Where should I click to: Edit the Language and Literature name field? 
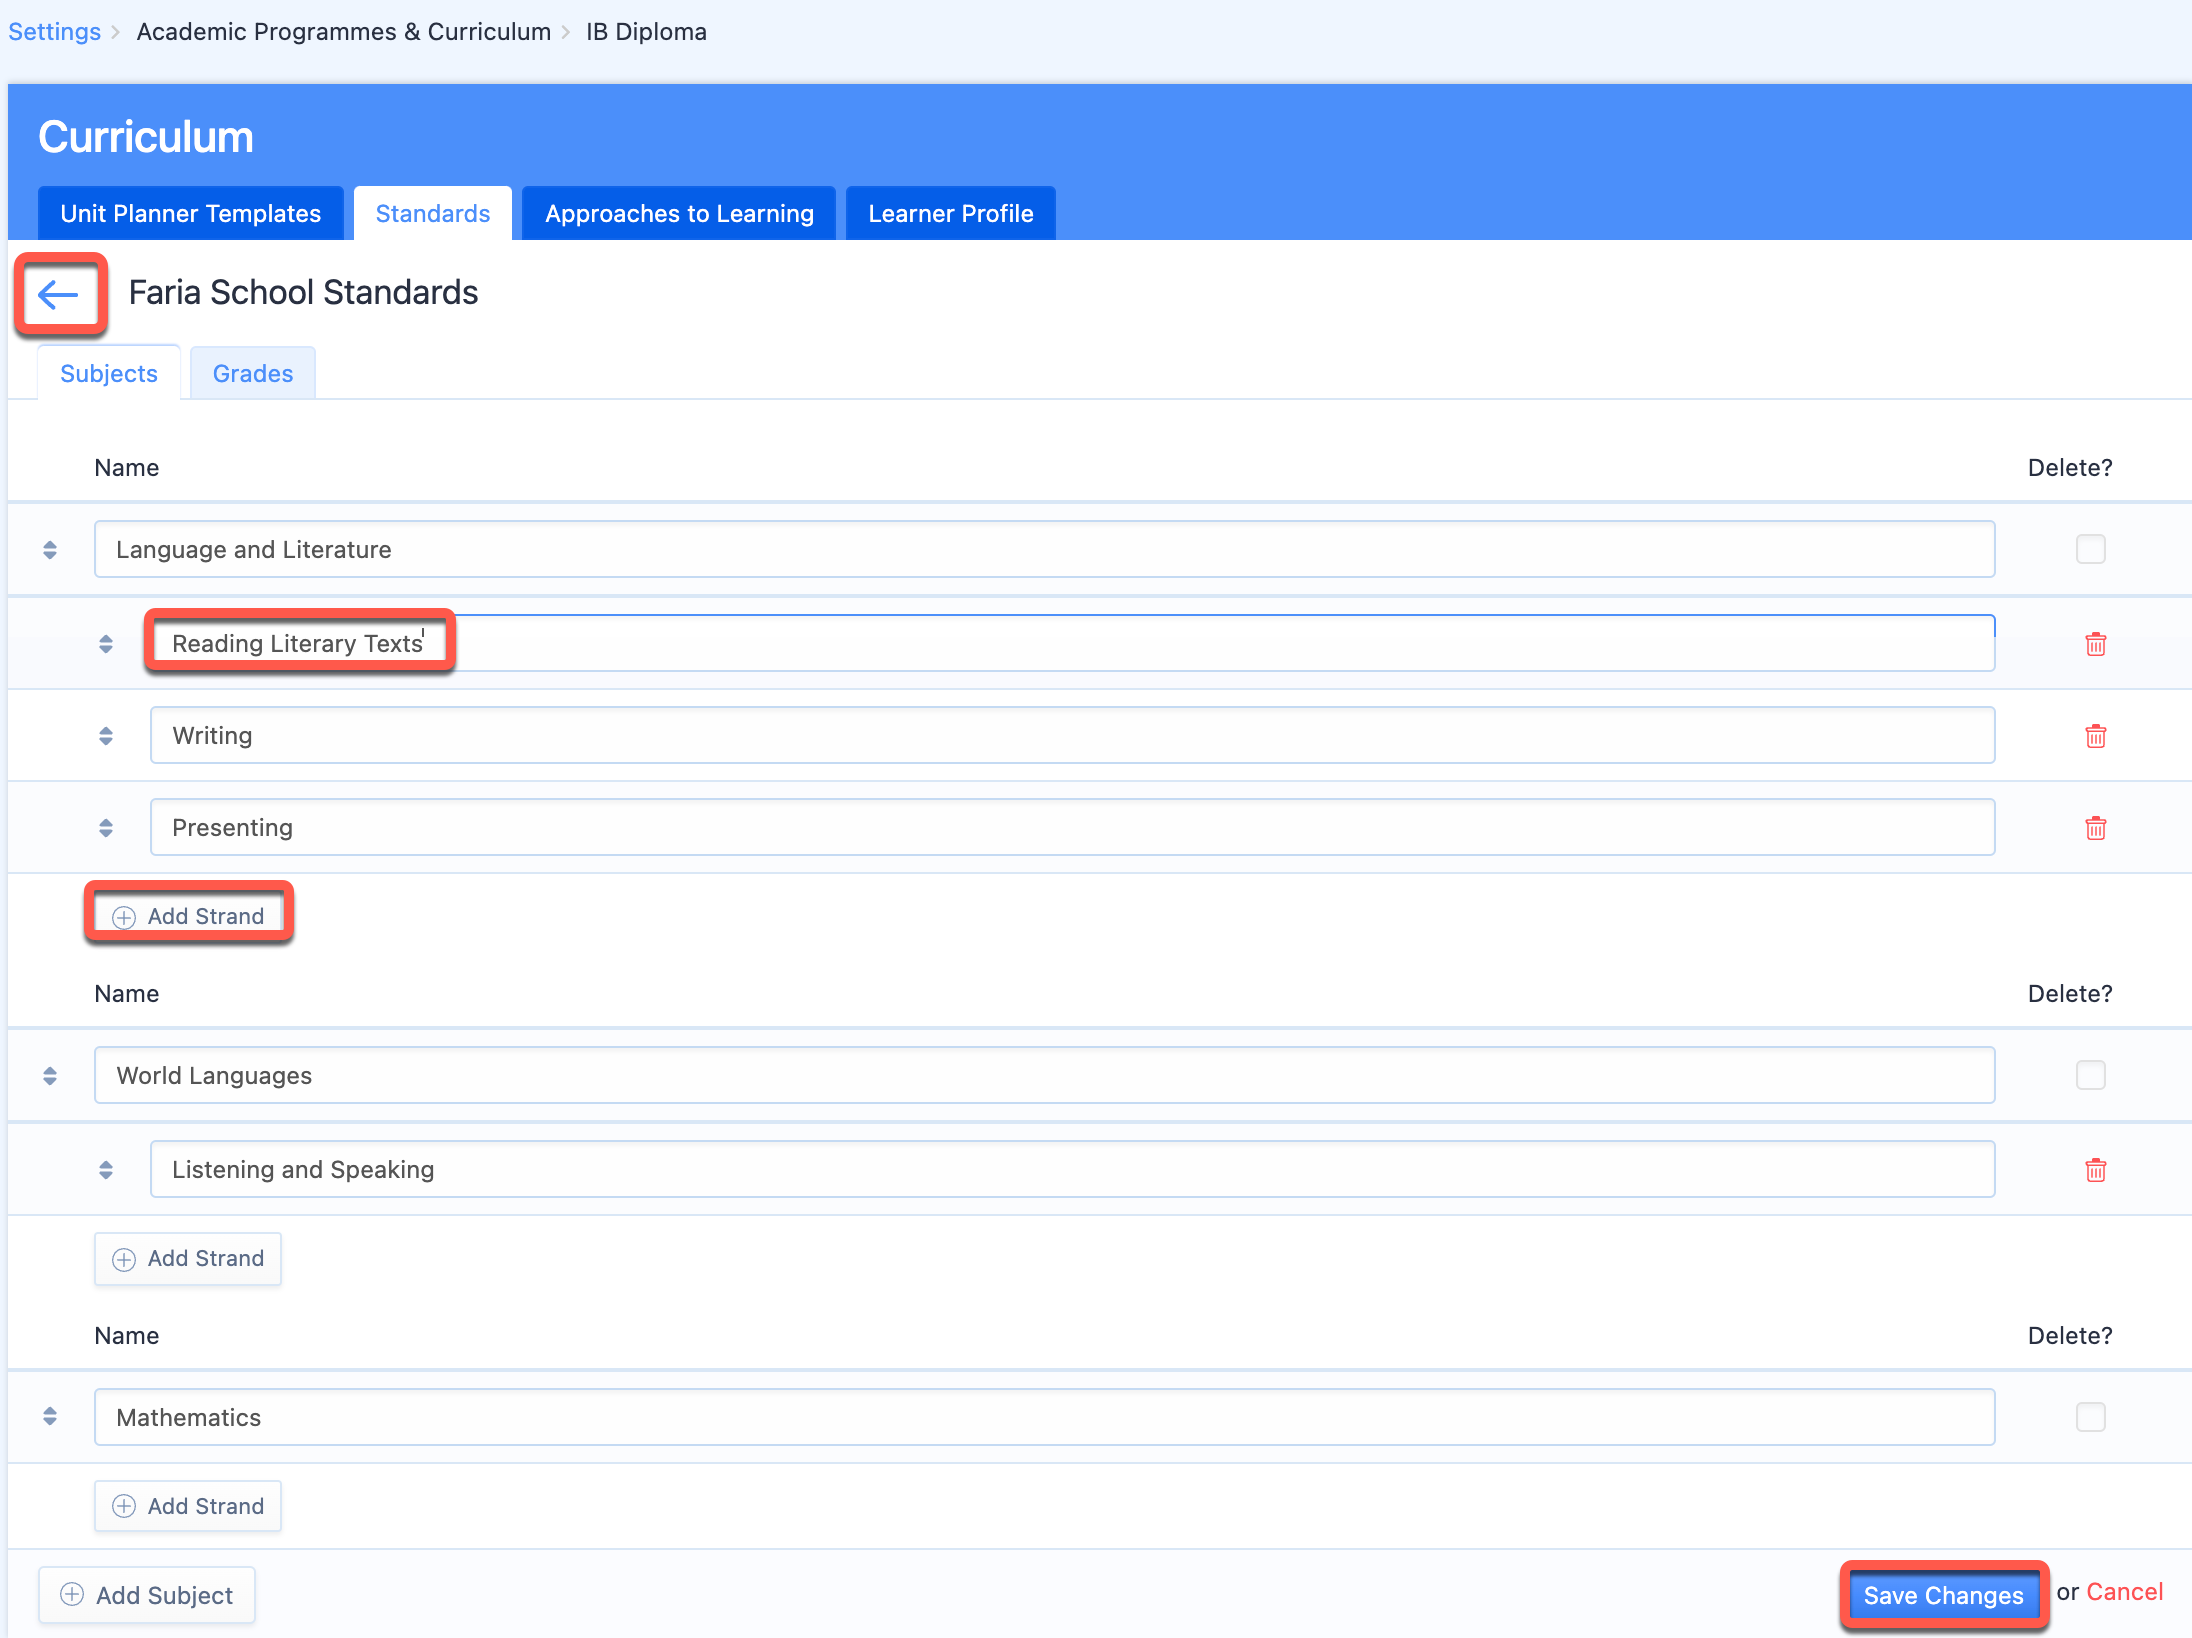pyautogui.click(x=1045, y=549)
